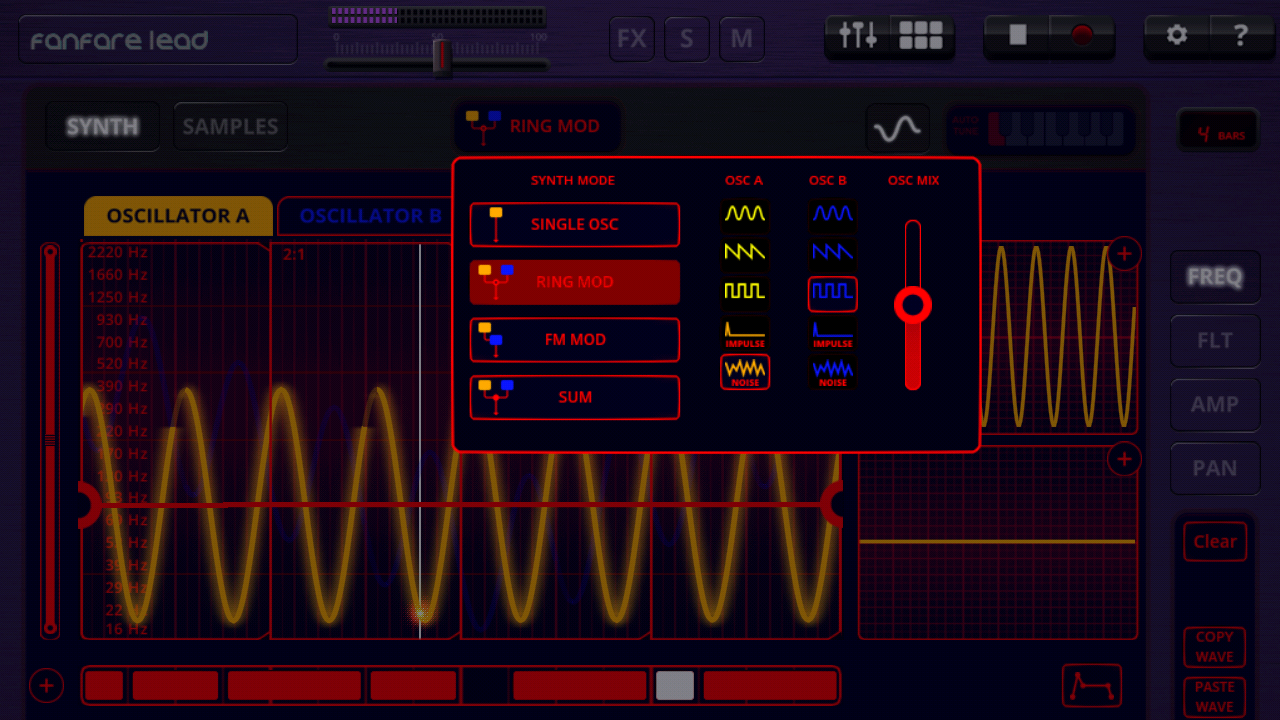
Task: Open the 4 bars length selector
Action: pos(1217,133)
